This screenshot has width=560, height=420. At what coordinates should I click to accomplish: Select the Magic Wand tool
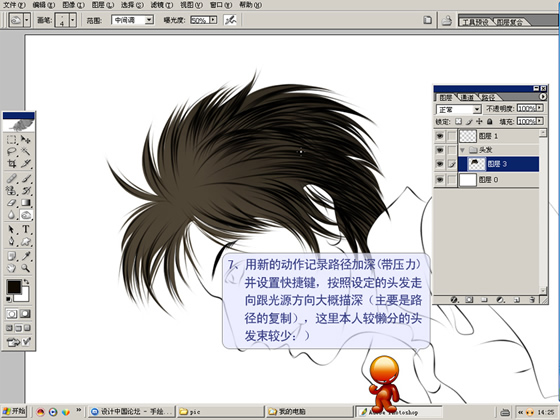[x=25, y=151]
